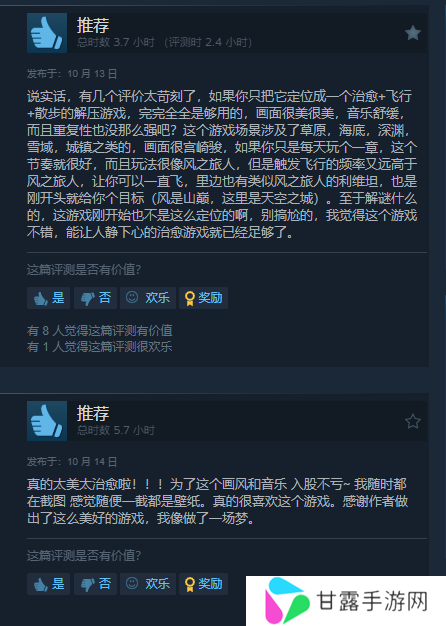Click the thumbs-up recommend icon of first review
Image resolution: width=446 pixels, height=626 pixels.
47,33
